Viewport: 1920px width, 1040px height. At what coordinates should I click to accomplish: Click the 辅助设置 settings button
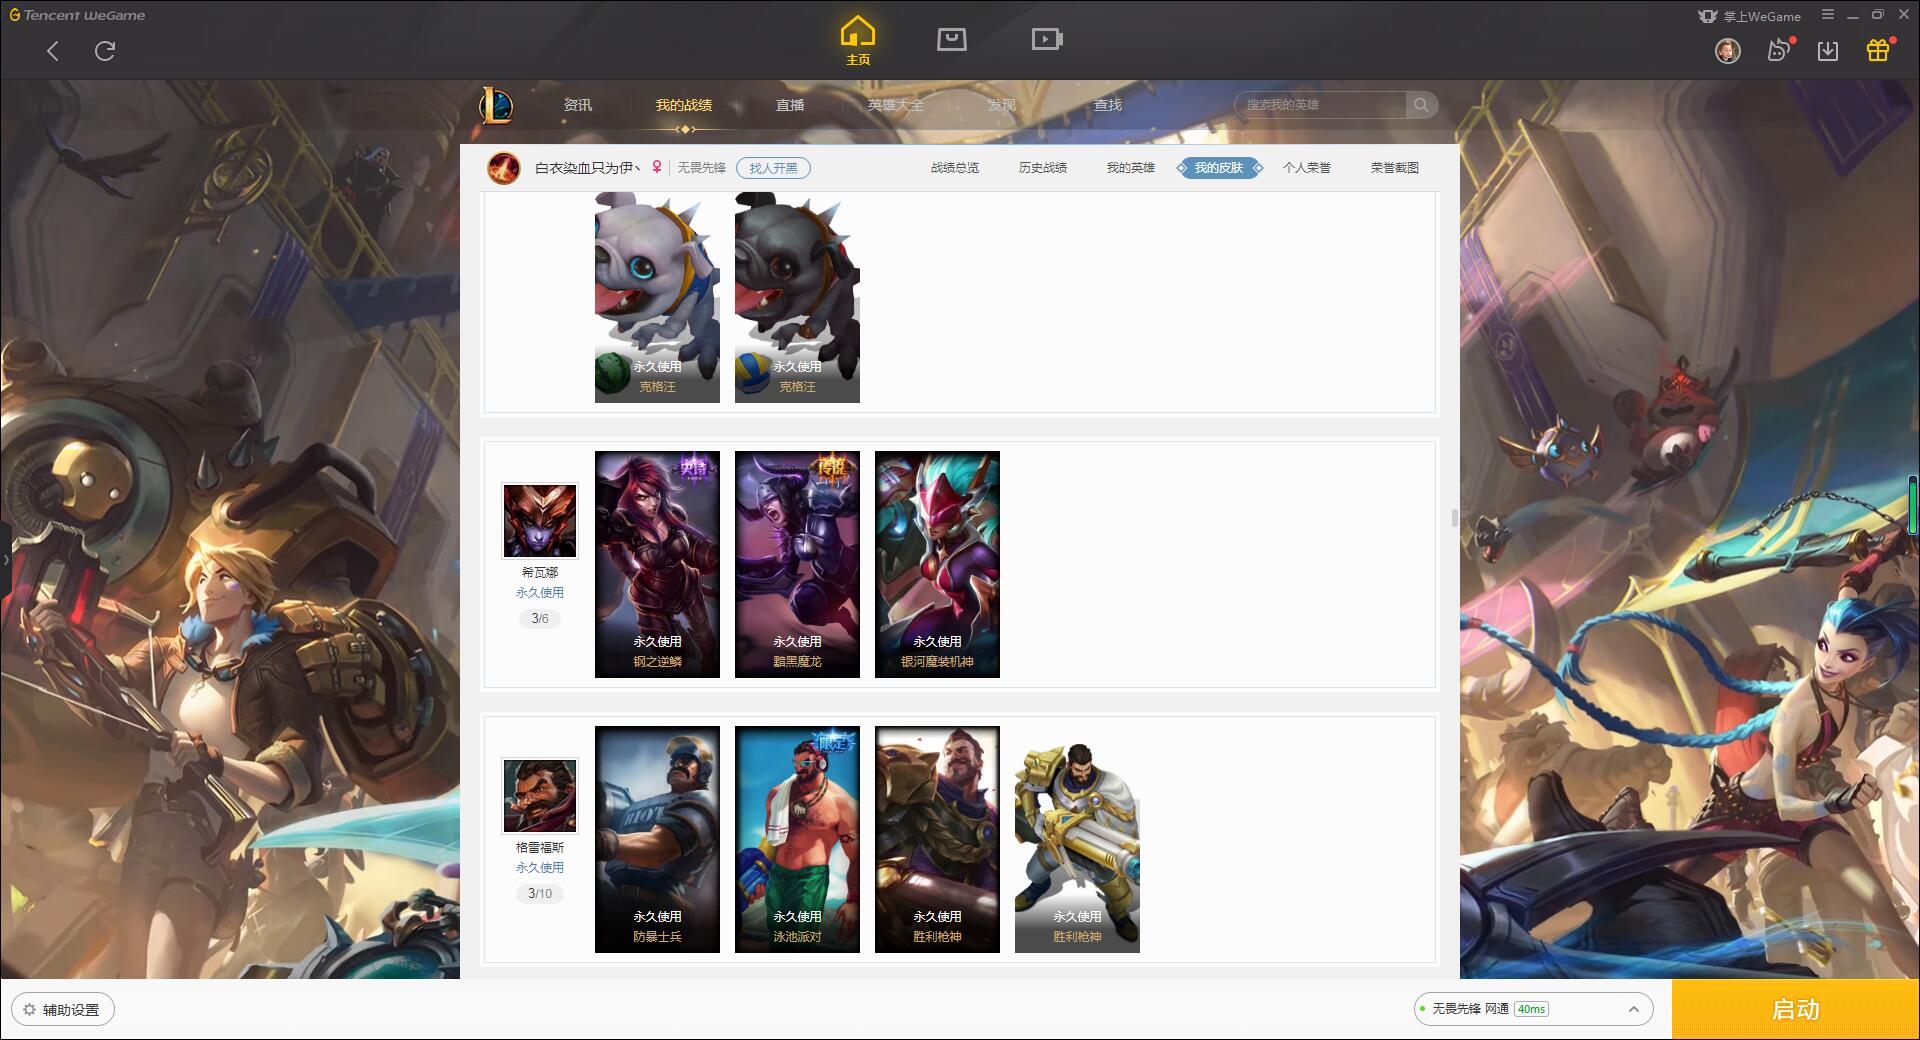tap(62, 1010)
